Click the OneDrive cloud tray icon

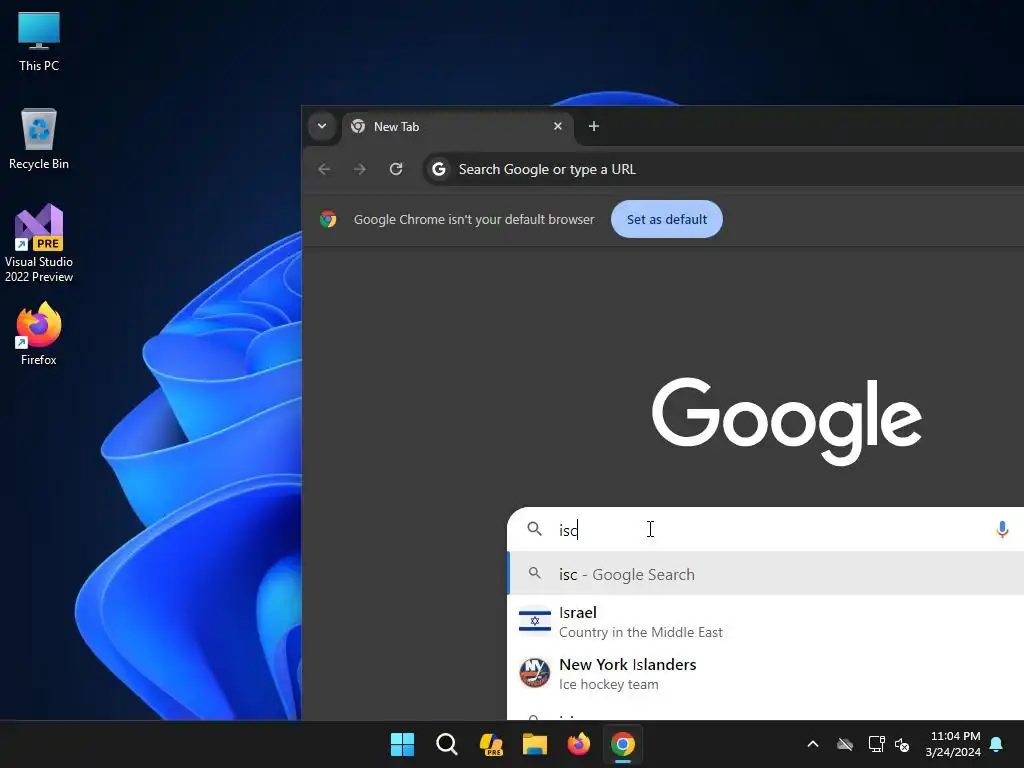click(x=845, y=744)
